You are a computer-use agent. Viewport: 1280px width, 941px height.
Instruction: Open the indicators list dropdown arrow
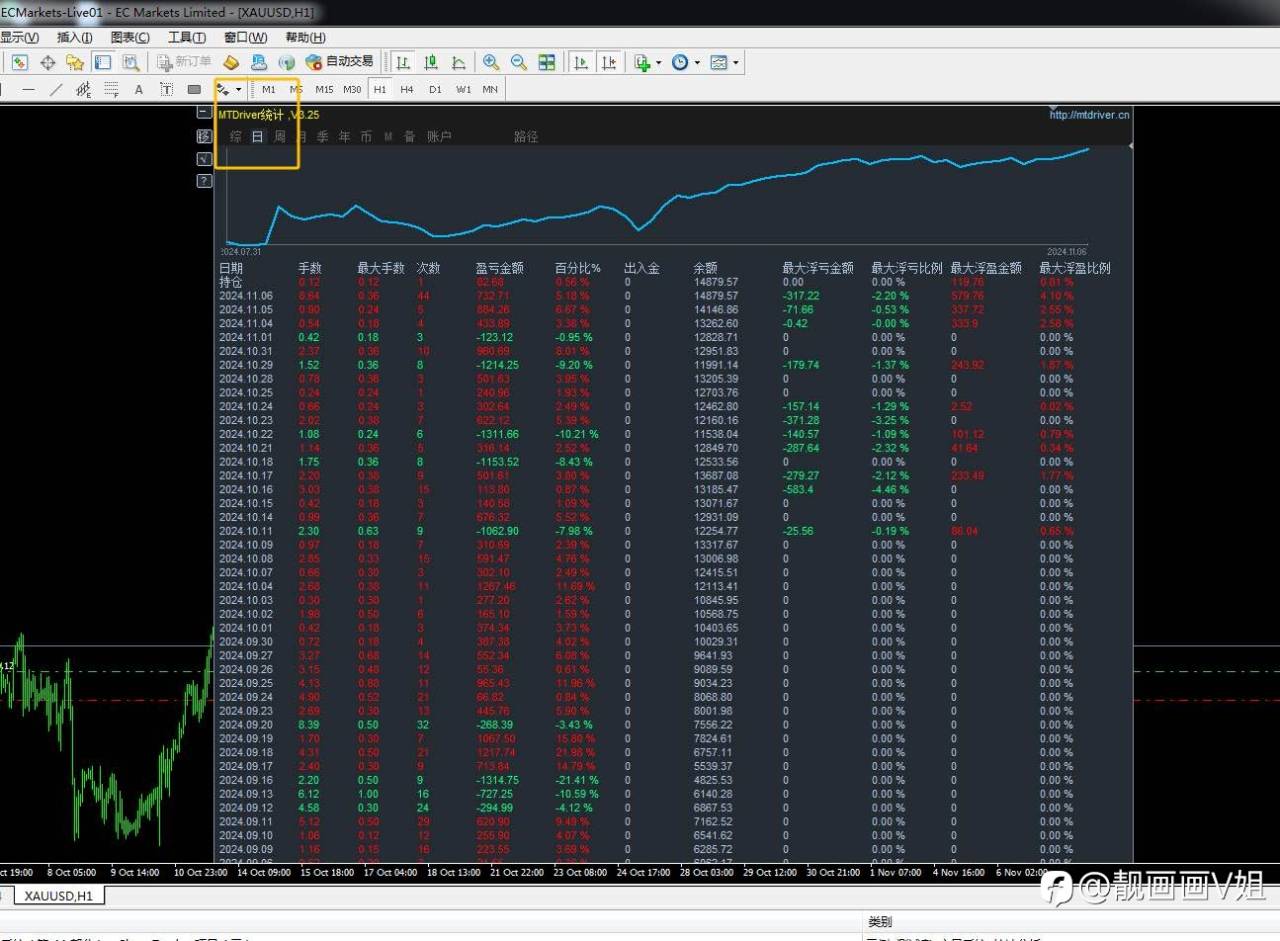(658, 63)
